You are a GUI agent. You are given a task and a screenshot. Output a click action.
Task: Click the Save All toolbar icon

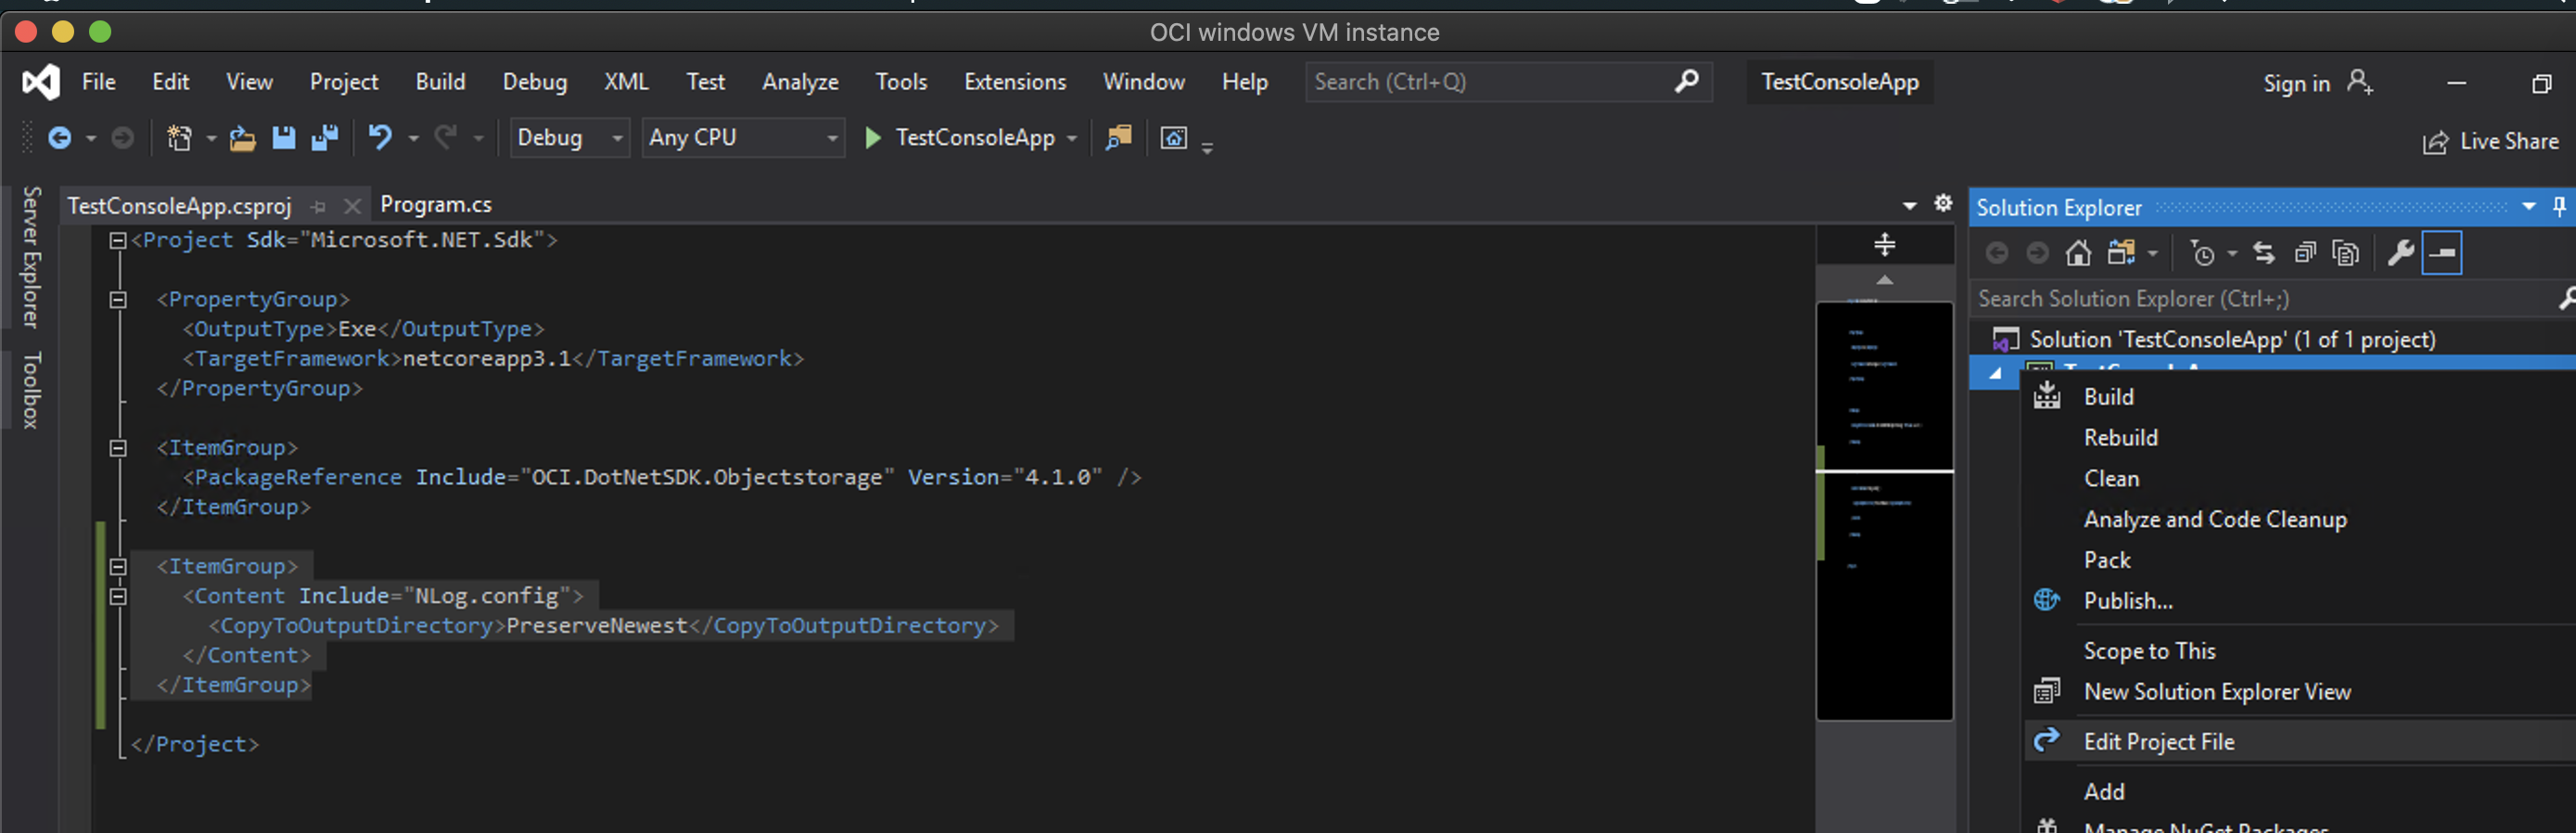(x=325, y=137)
